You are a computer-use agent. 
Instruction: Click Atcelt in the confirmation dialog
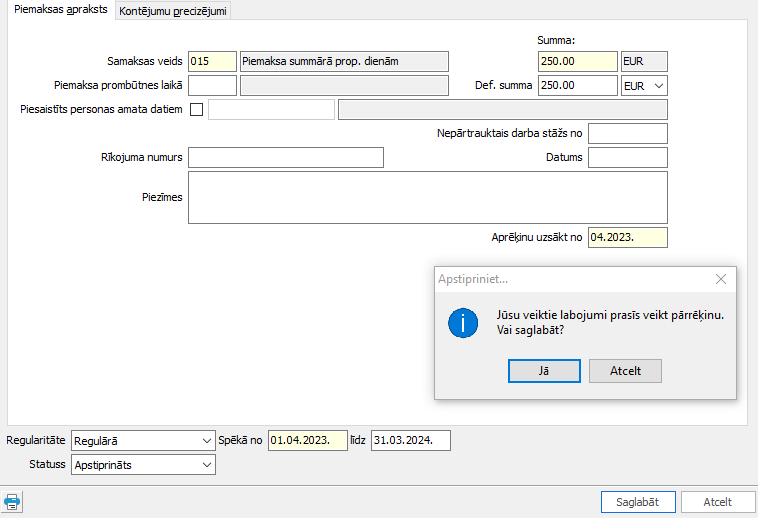tap(625, 371)
